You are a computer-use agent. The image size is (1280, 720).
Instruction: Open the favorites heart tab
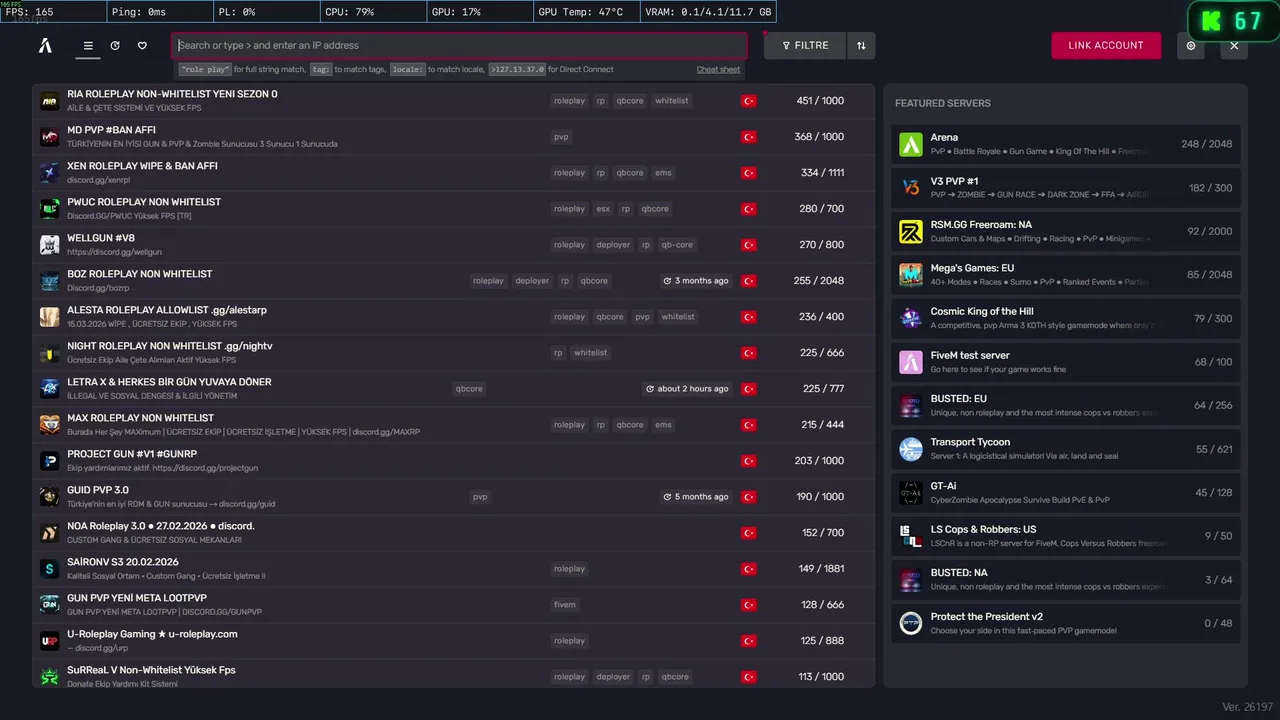(142, 46)
